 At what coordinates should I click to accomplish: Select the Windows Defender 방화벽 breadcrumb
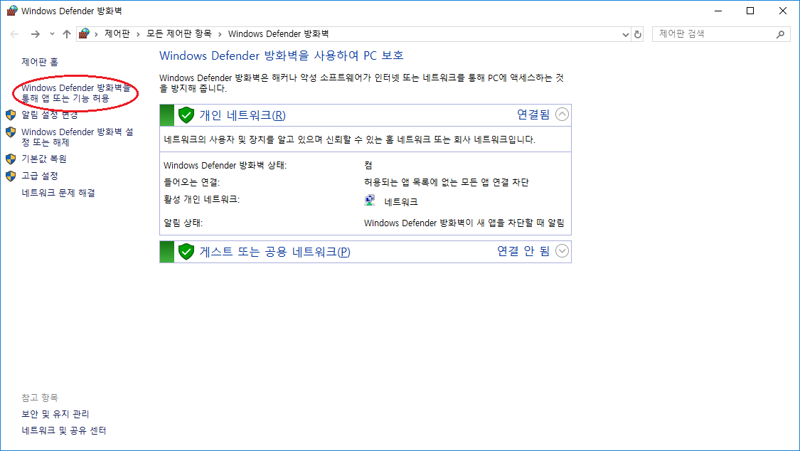pyautogui.click(x=278, y=34)
